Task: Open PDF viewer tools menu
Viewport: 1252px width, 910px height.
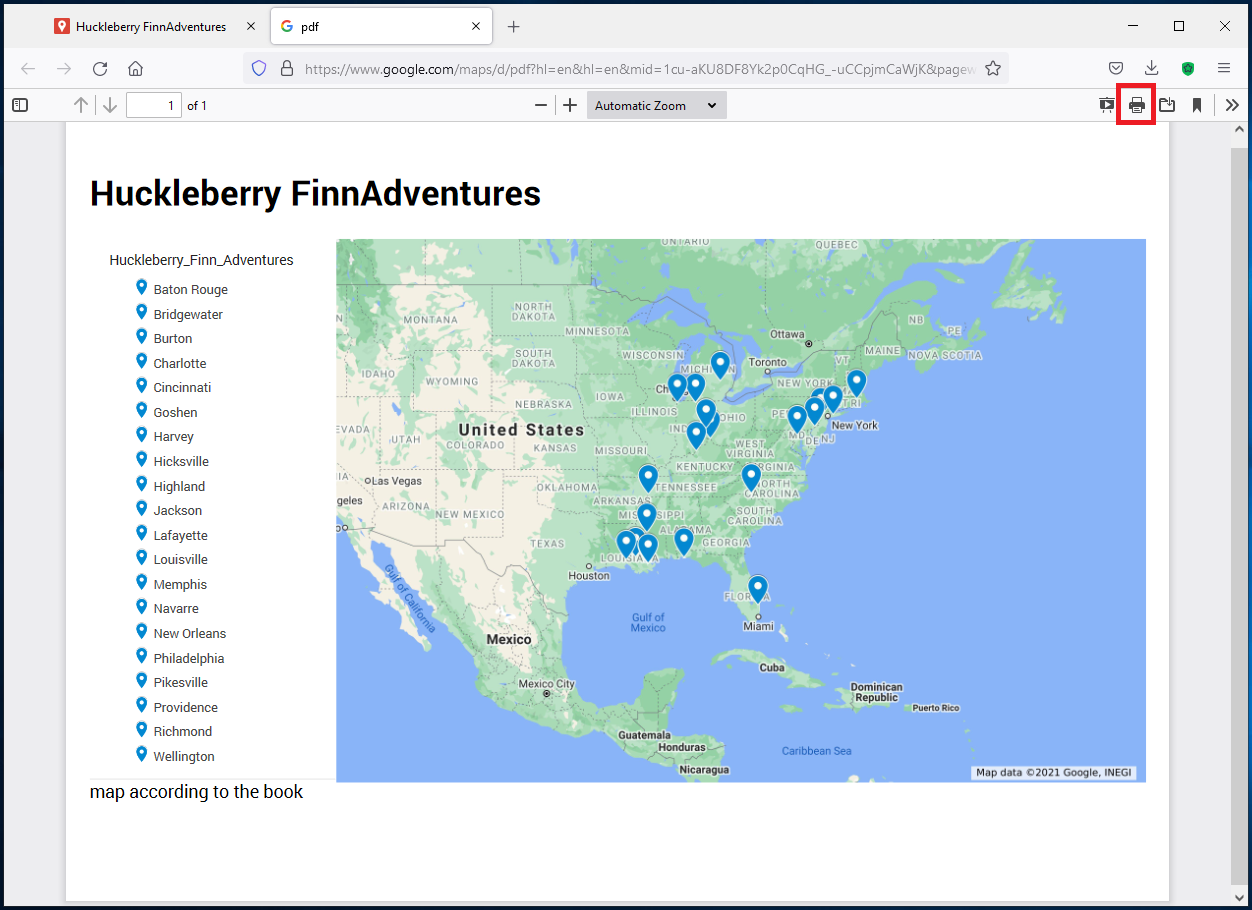Action: [1232, 105]
